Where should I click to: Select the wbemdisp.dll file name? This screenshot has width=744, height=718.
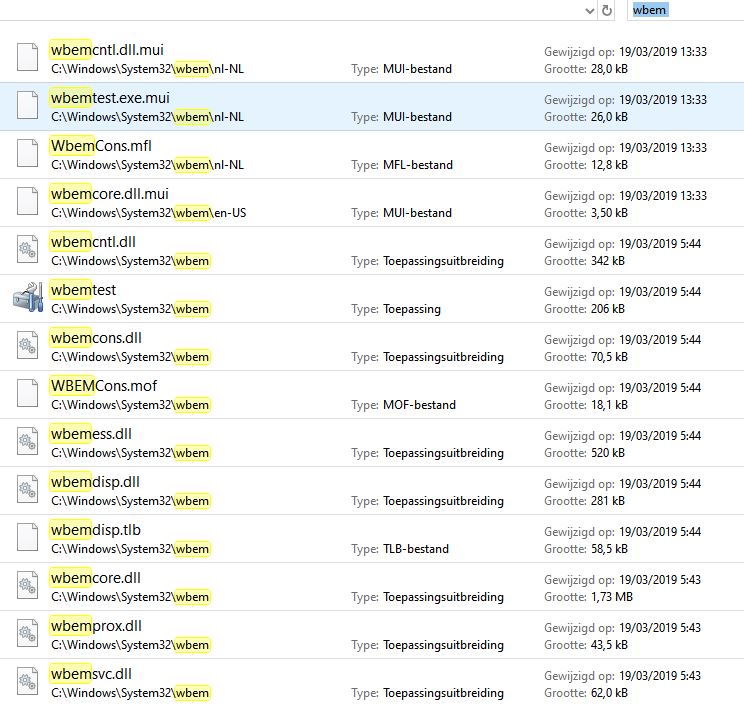pos(95,482)
